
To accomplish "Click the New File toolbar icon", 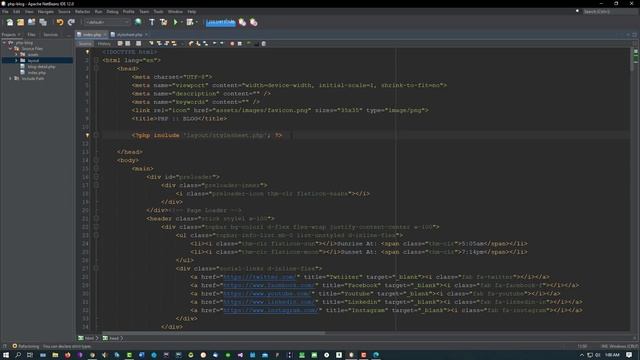I will coord(10,22).
